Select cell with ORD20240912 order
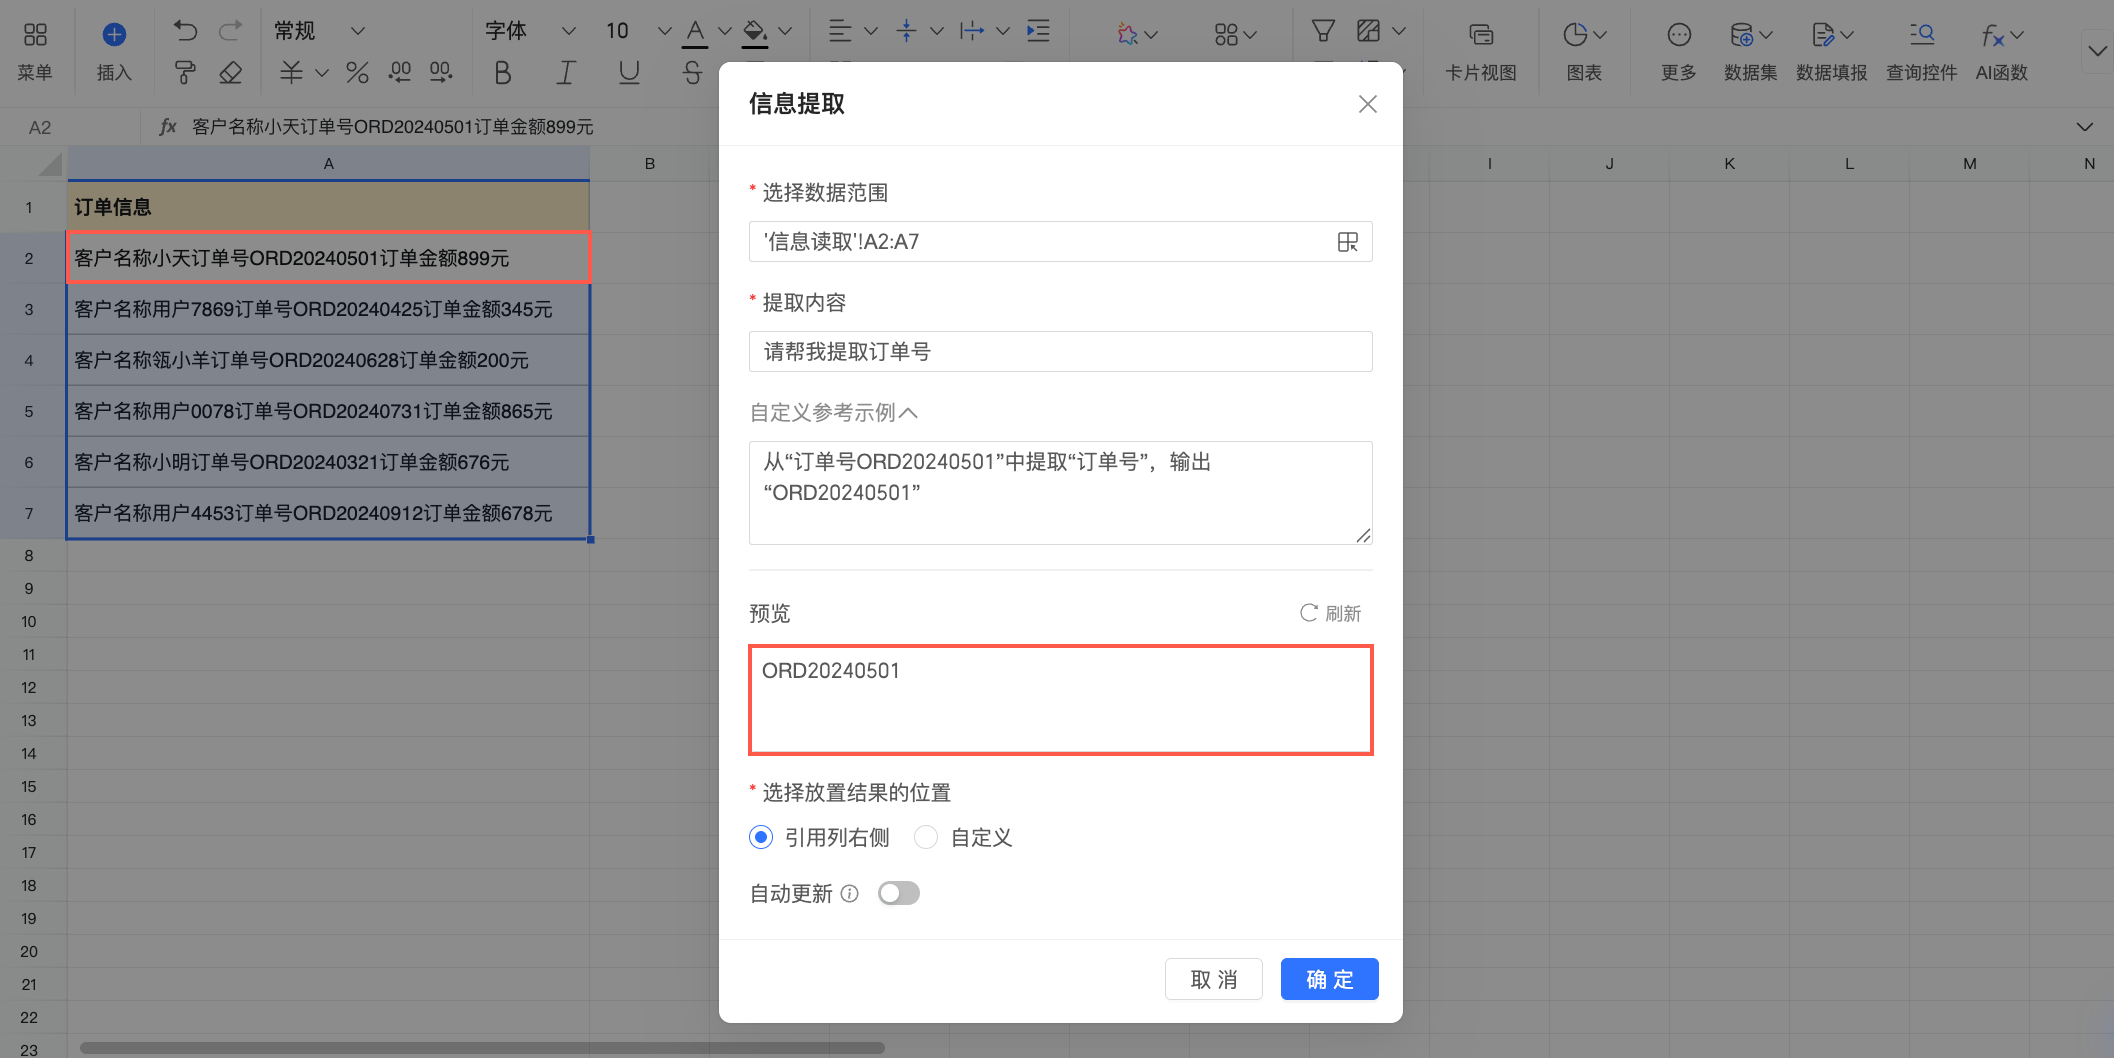This screenshot has width=2114, height=1058. click(329, 513)
